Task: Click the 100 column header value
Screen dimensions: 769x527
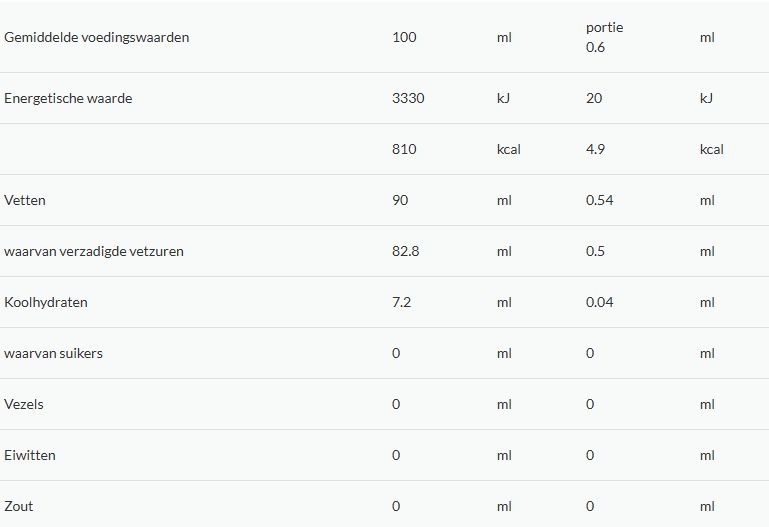Action: tap(404, 37)
